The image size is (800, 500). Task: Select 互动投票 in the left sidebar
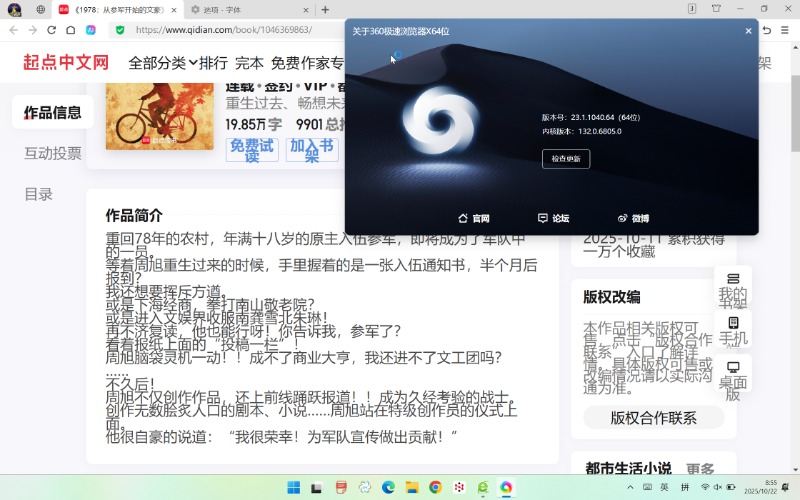53,153
